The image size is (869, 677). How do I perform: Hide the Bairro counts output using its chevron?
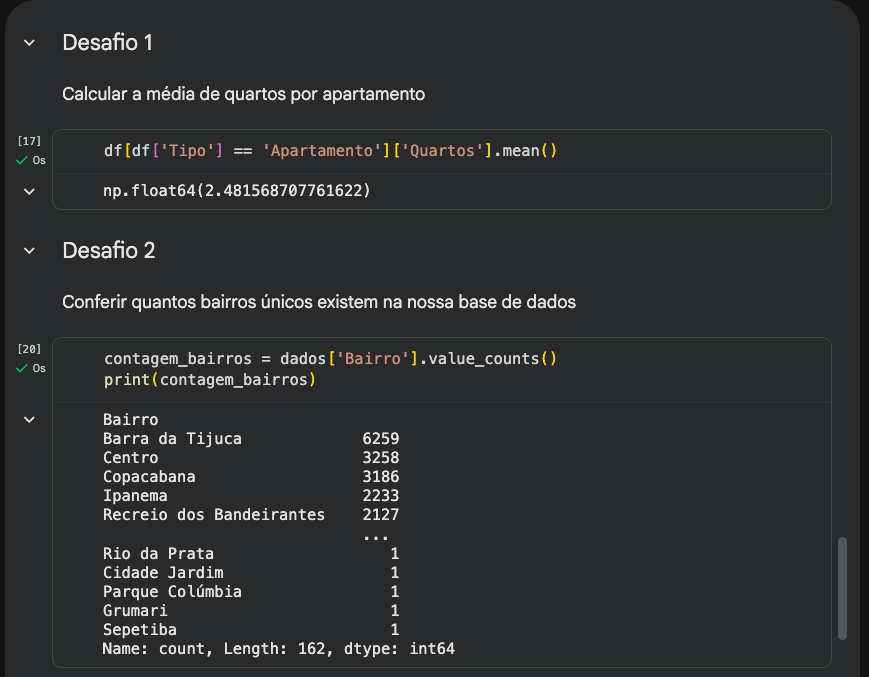(x=29, y=420)
